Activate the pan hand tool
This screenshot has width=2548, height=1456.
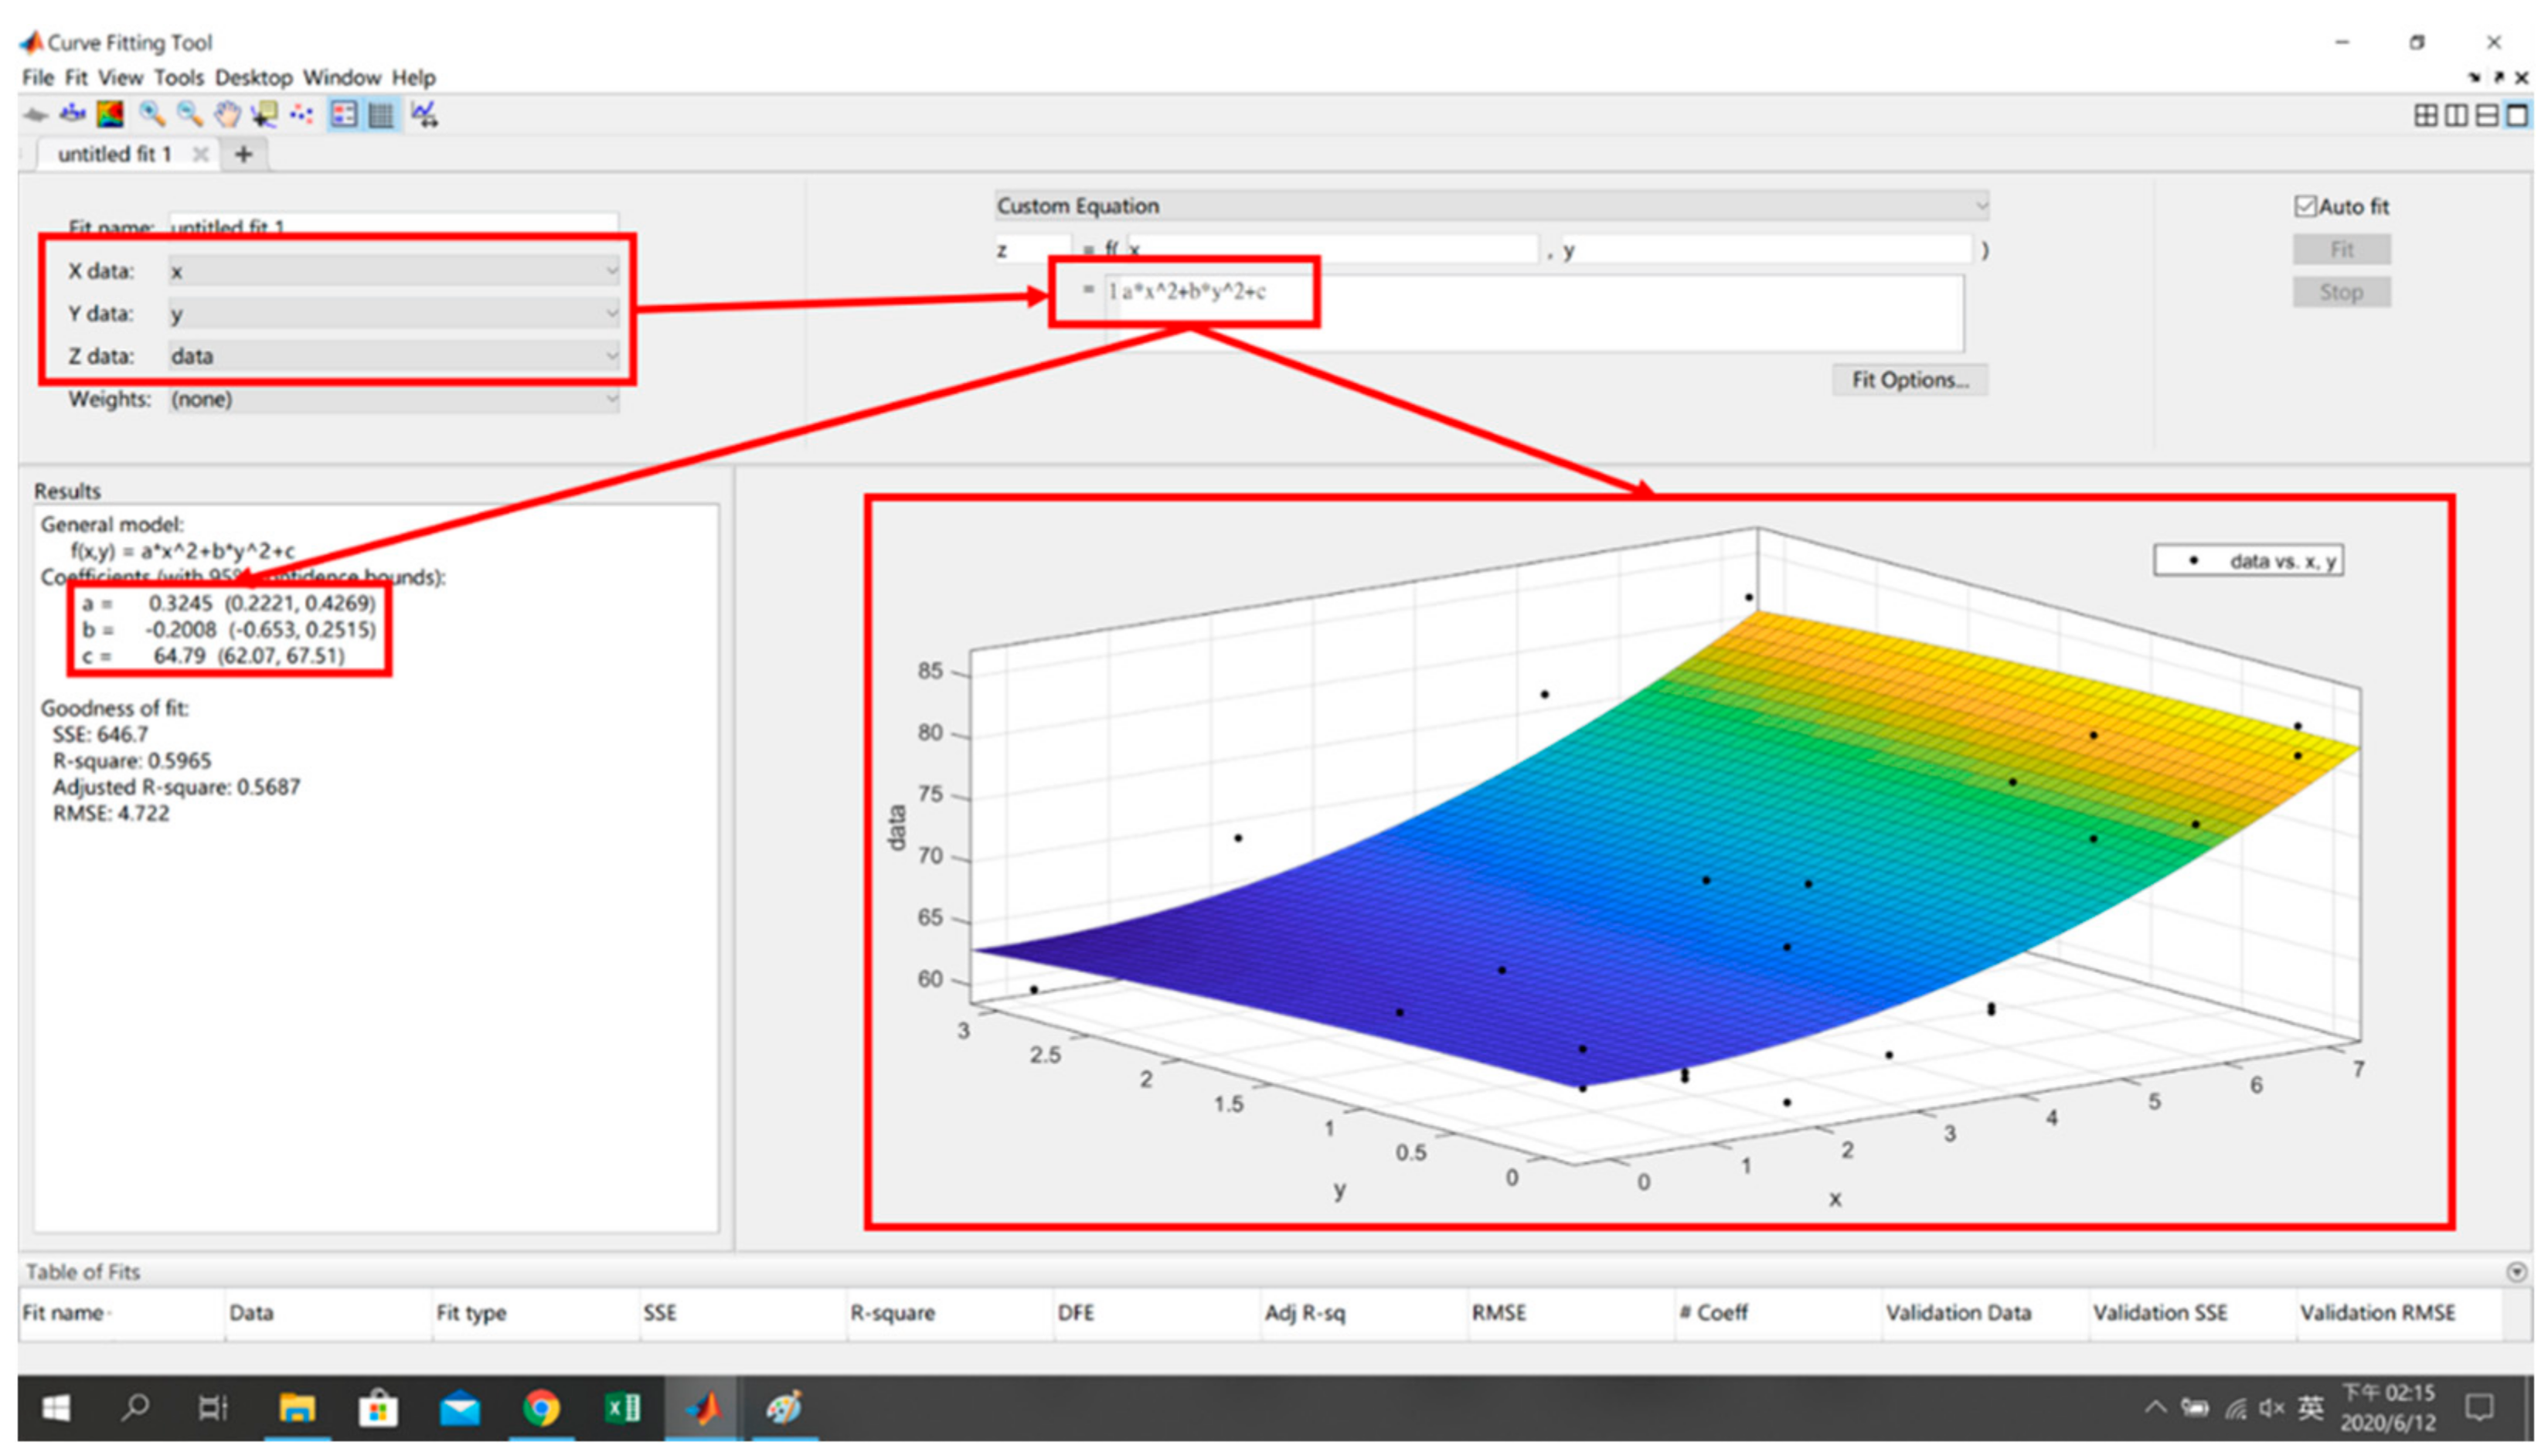click(228, 114)
